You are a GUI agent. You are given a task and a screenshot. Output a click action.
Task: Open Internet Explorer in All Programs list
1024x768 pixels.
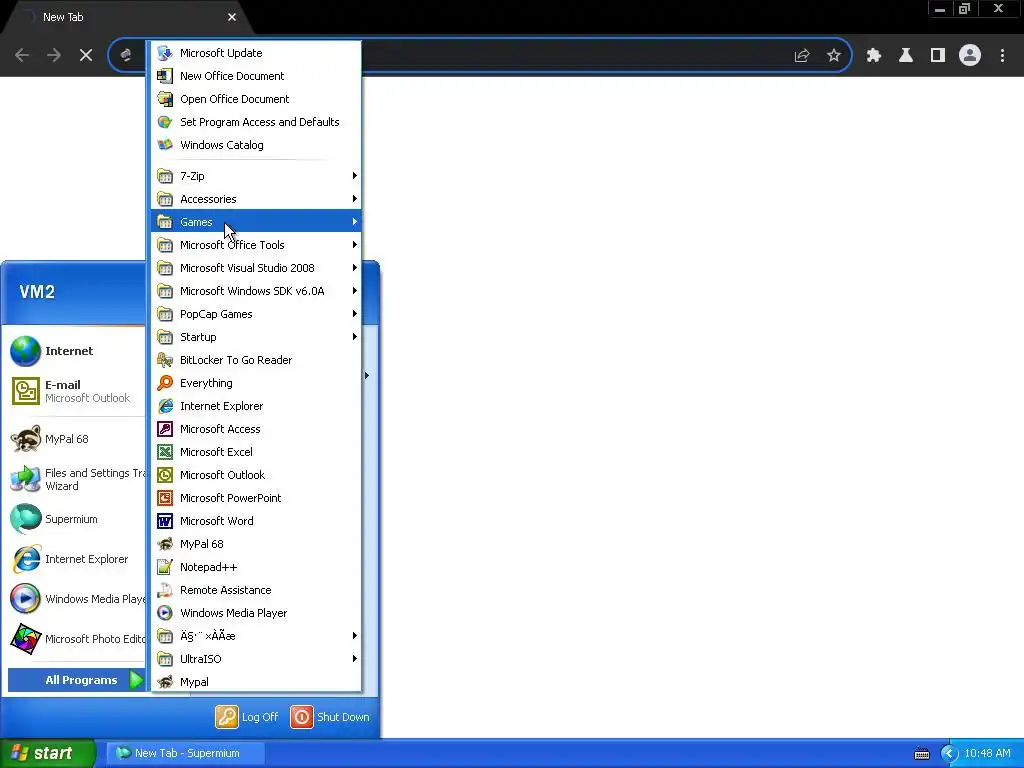256,406
